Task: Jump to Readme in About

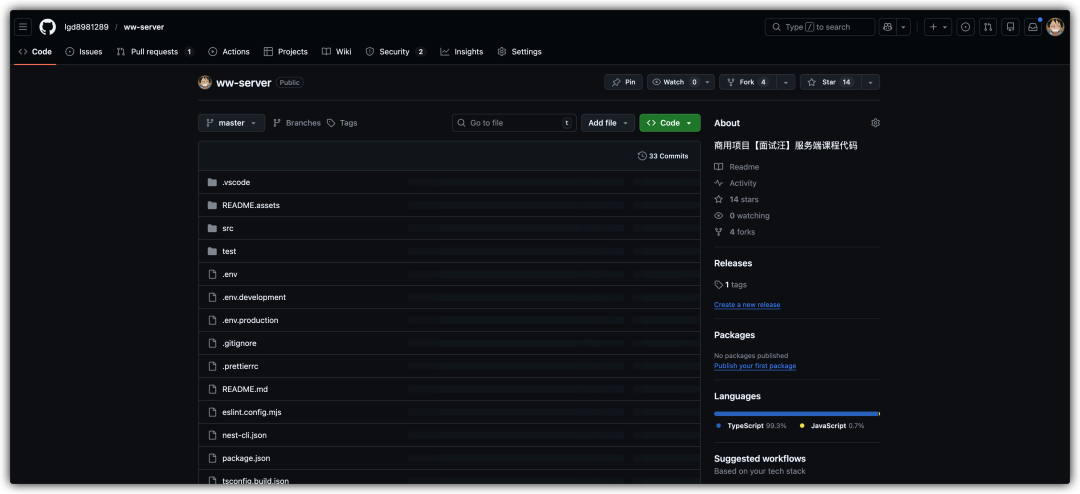Action: (x=737, y=167)
